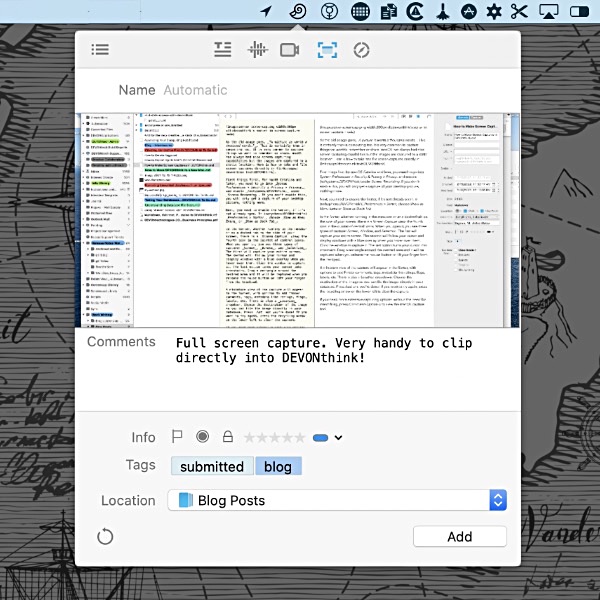Image resolution: width=600 pixels, height=600 pixels.
Task: Select the screen capture mode icon
Action: (327, 50)
